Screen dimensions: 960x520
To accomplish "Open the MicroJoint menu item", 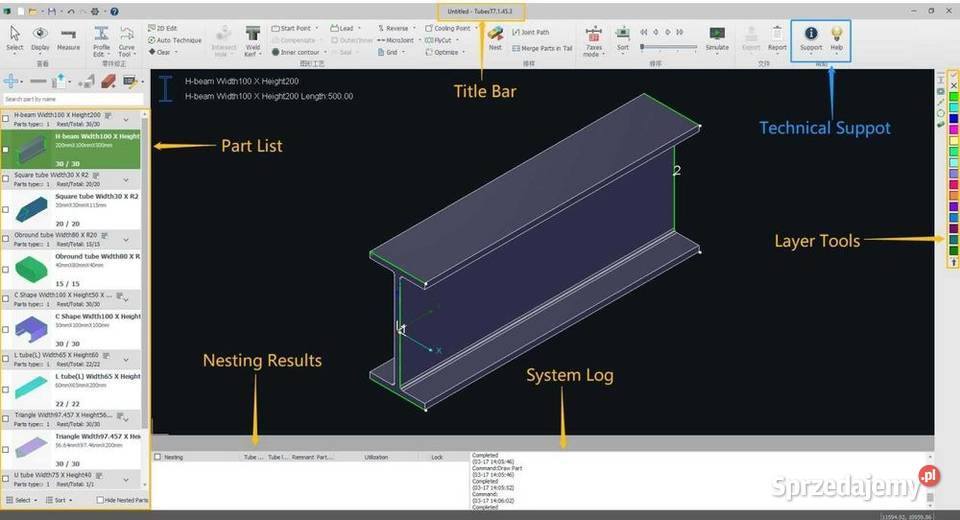I will [399, 40].
